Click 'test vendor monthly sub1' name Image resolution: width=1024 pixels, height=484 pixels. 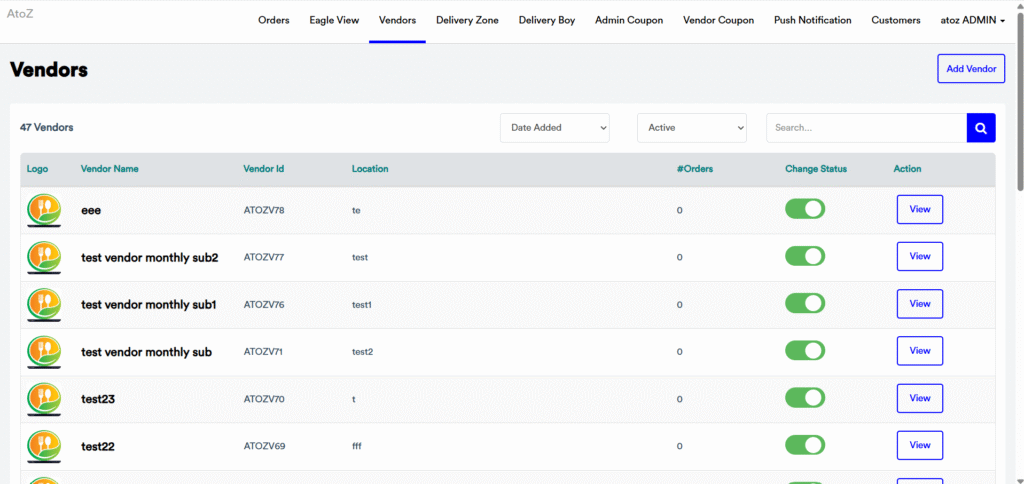coord(149,304)
